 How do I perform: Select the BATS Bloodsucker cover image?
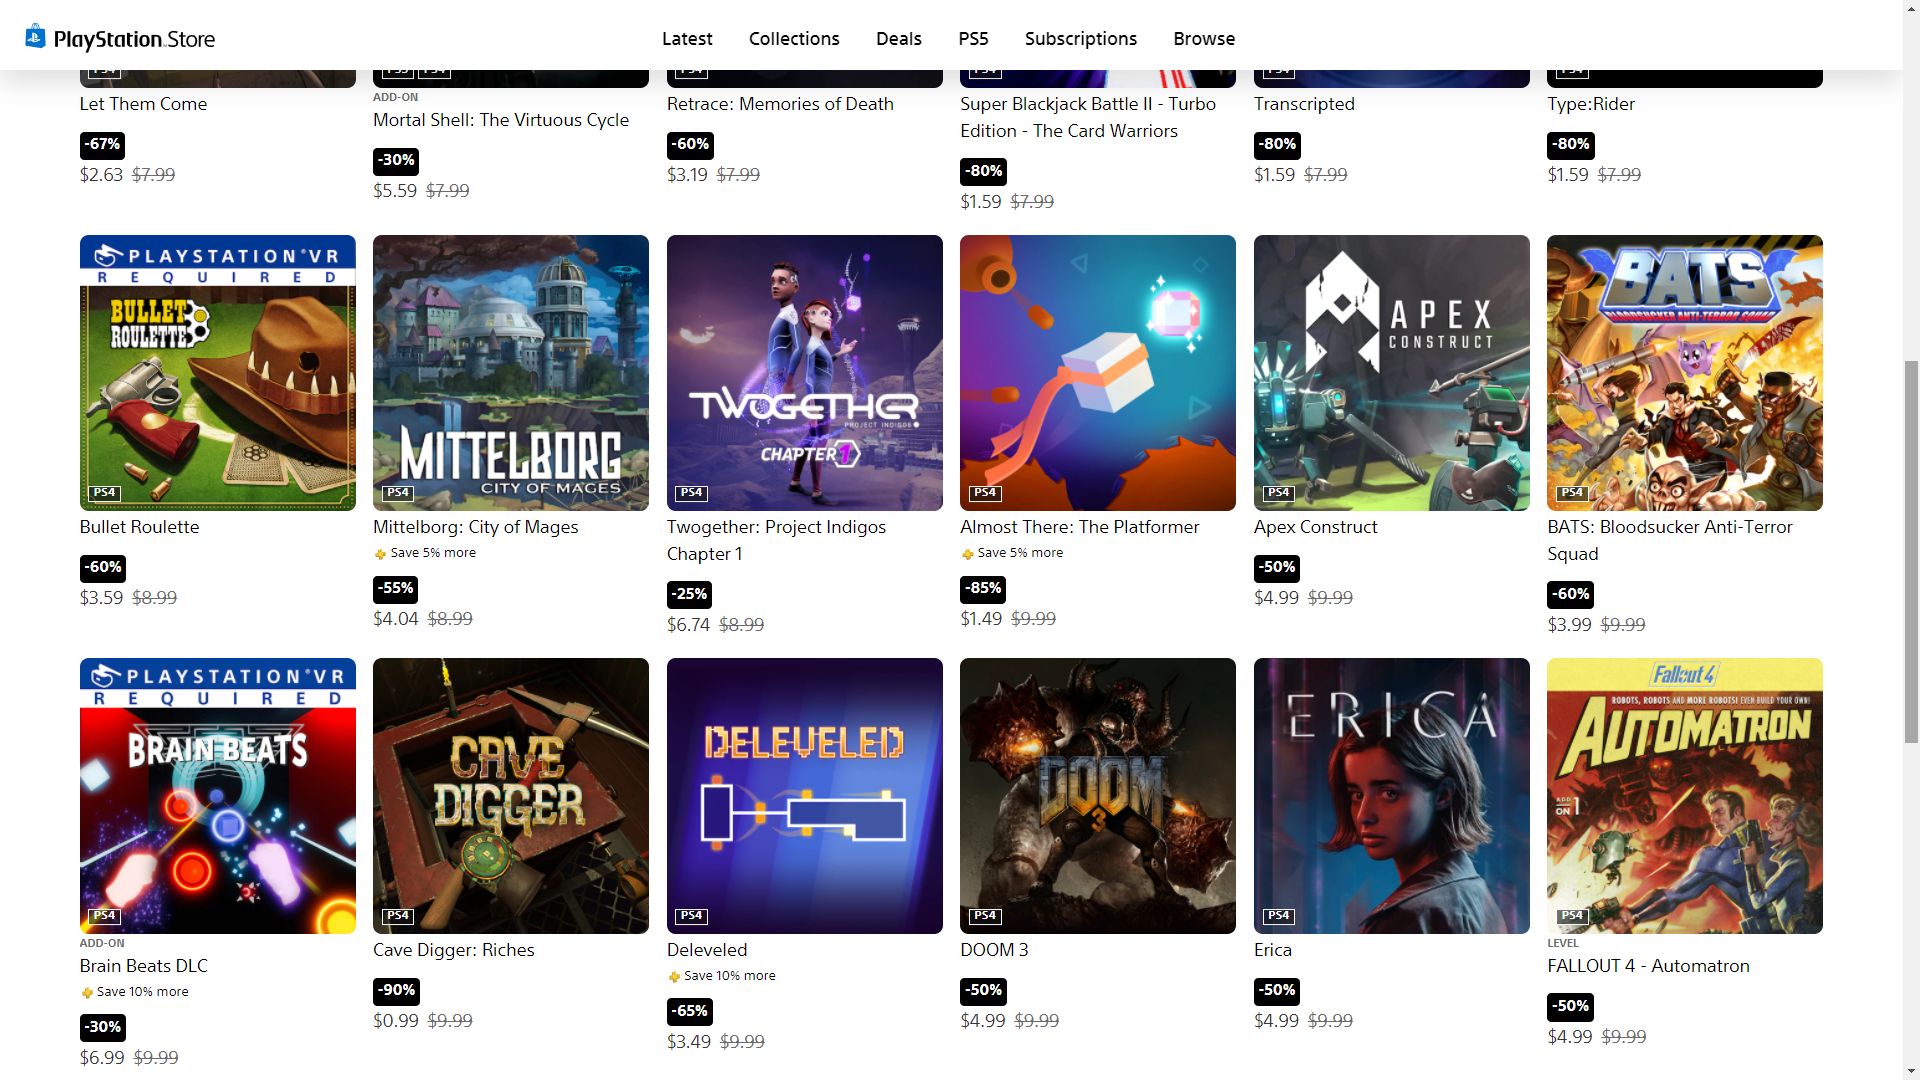[x=1684, y=373]
